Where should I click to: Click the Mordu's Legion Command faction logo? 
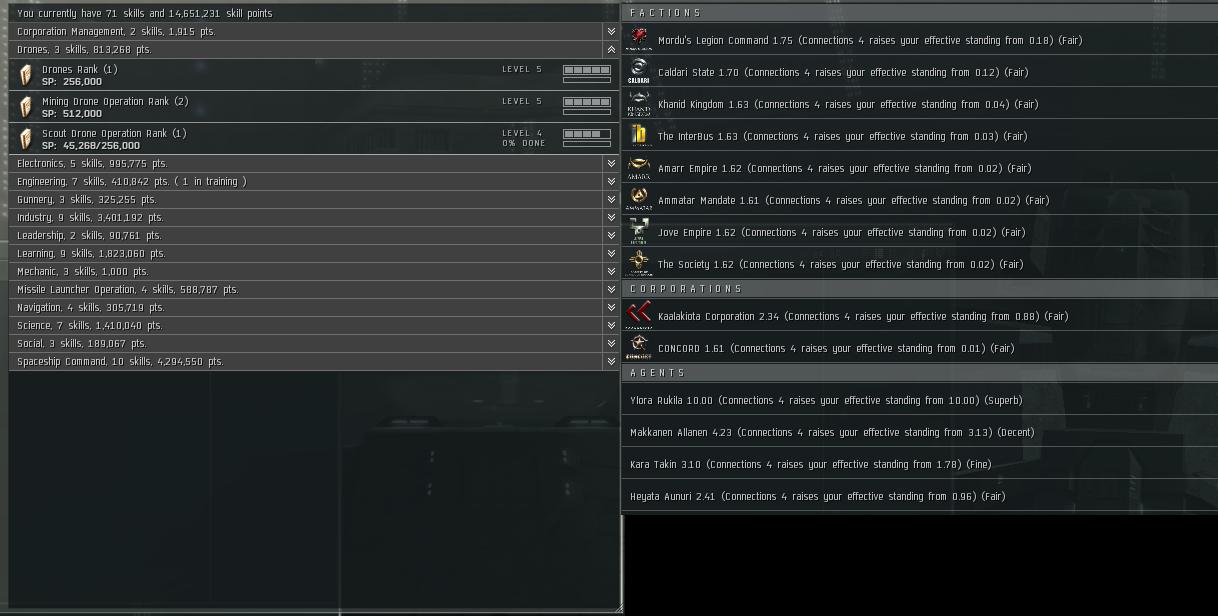pyautogui.click(x=638, y=40)
